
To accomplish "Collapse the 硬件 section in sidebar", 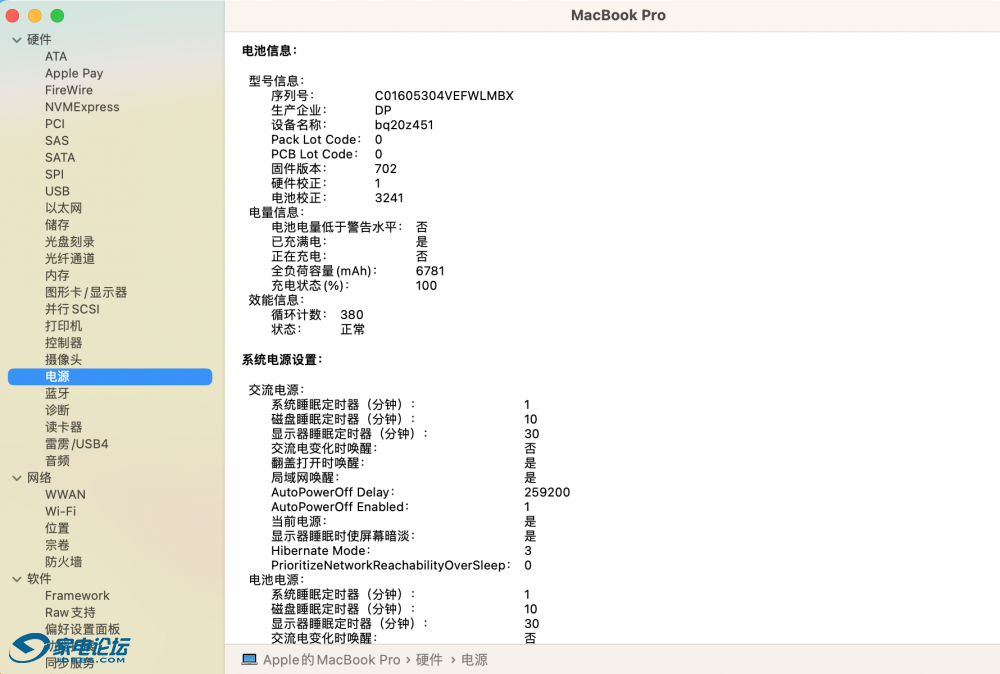I will 17,40.
